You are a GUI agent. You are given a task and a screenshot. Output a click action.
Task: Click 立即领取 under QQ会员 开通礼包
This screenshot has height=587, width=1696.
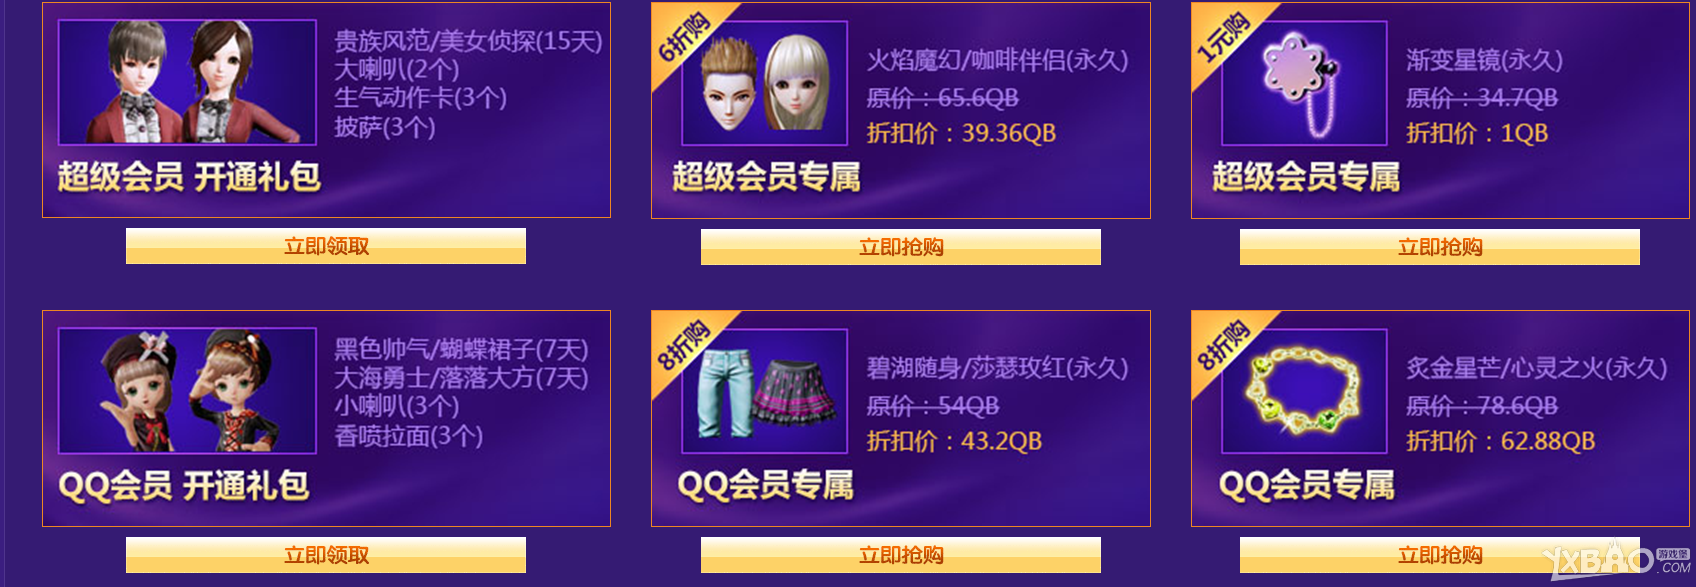pos(326,555)
